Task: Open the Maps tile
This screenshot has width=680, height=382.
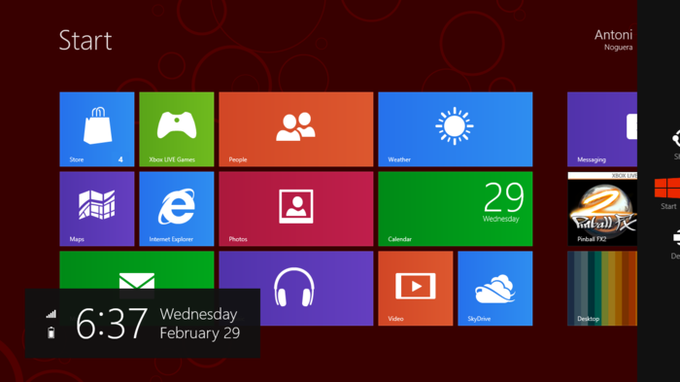Action: click(97, 209)
